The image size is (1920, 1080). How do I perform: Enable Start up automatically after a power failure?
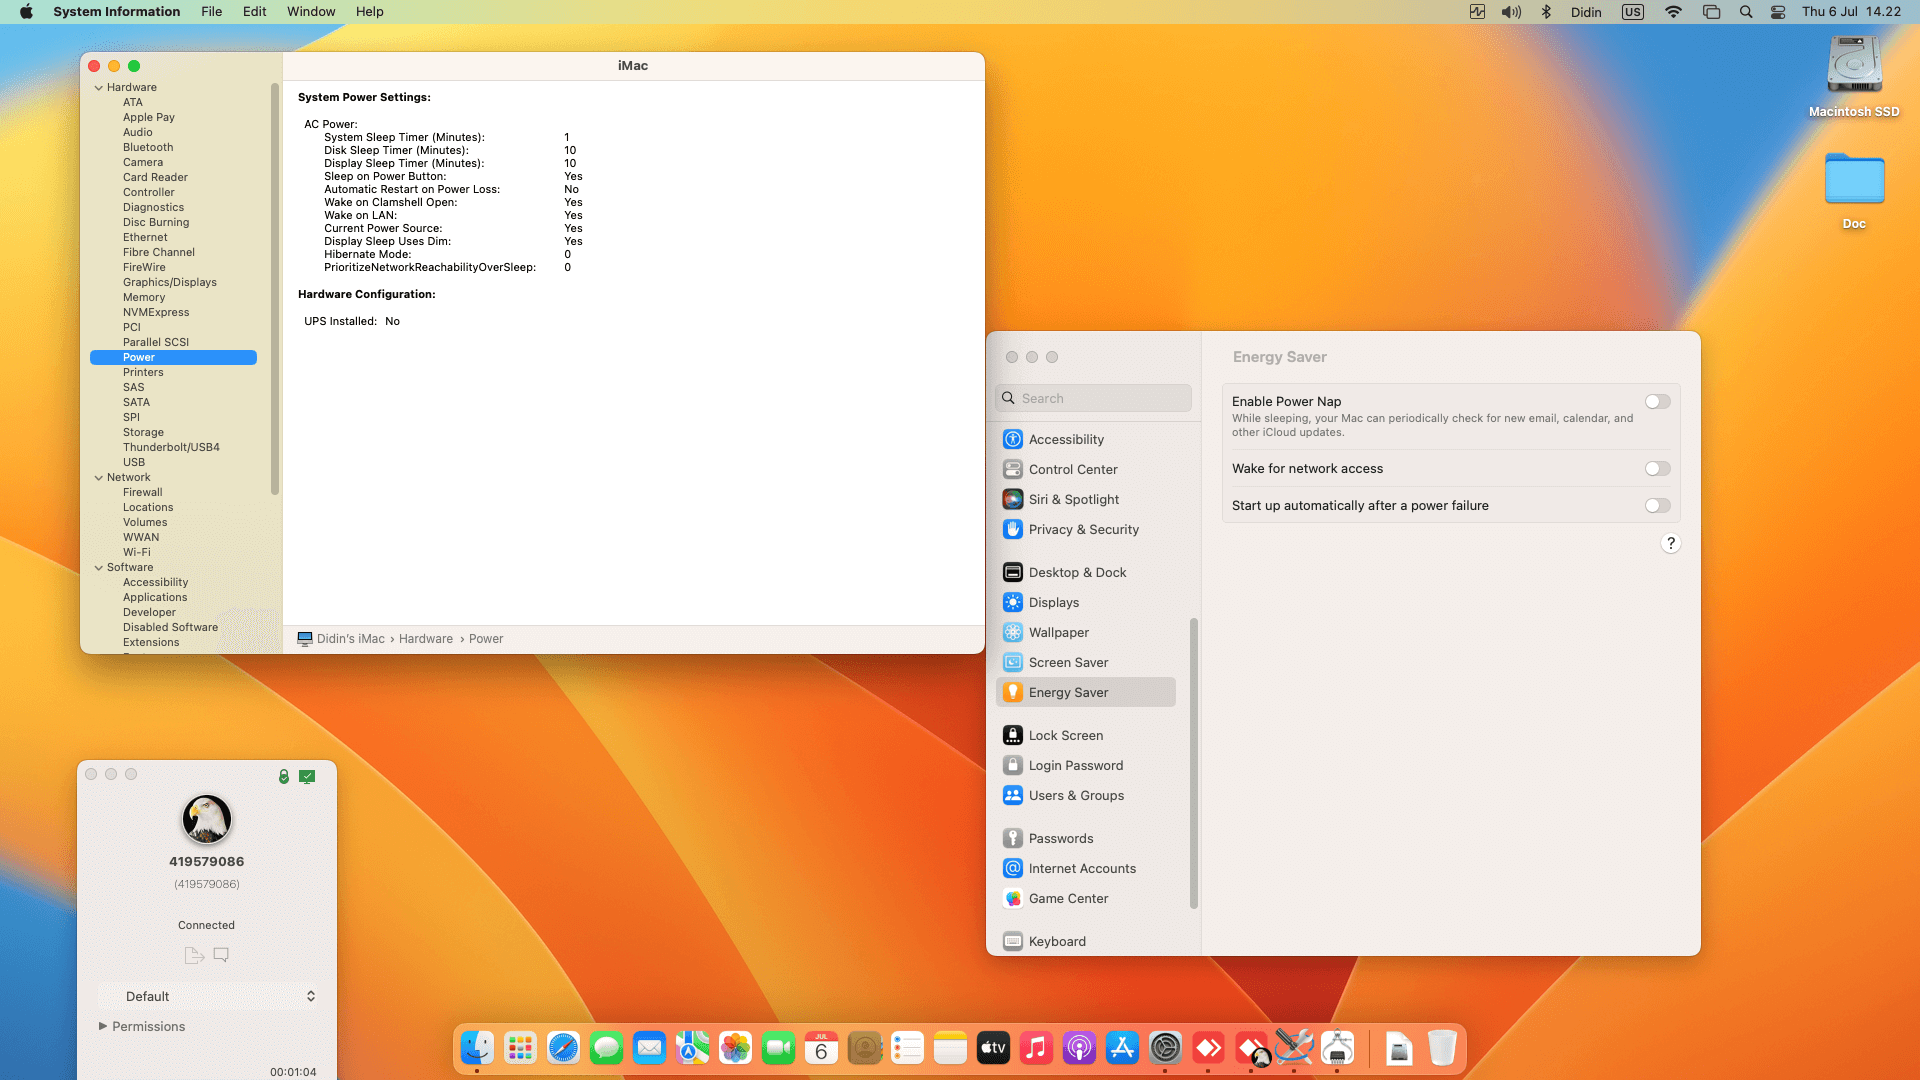pyautogui.click(x=1657, y=505)
